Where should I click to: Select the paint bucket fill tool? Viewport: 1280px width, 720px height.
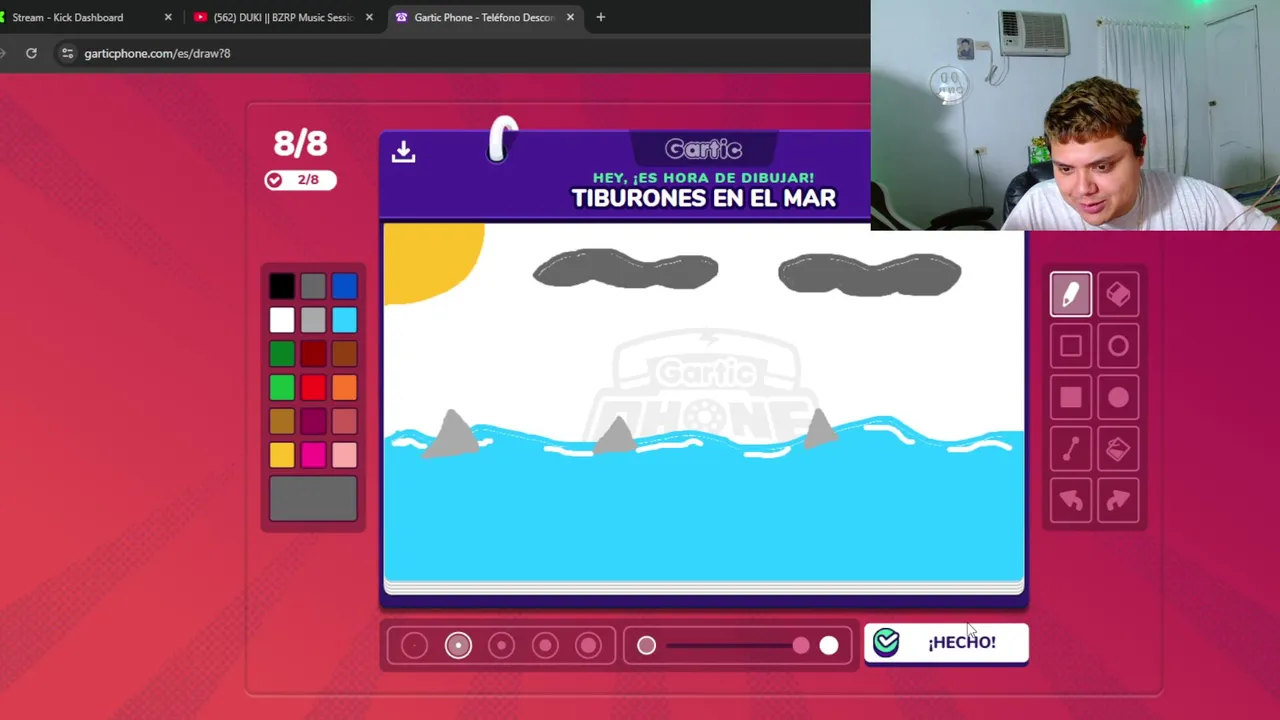click(x=1118, y=450)
